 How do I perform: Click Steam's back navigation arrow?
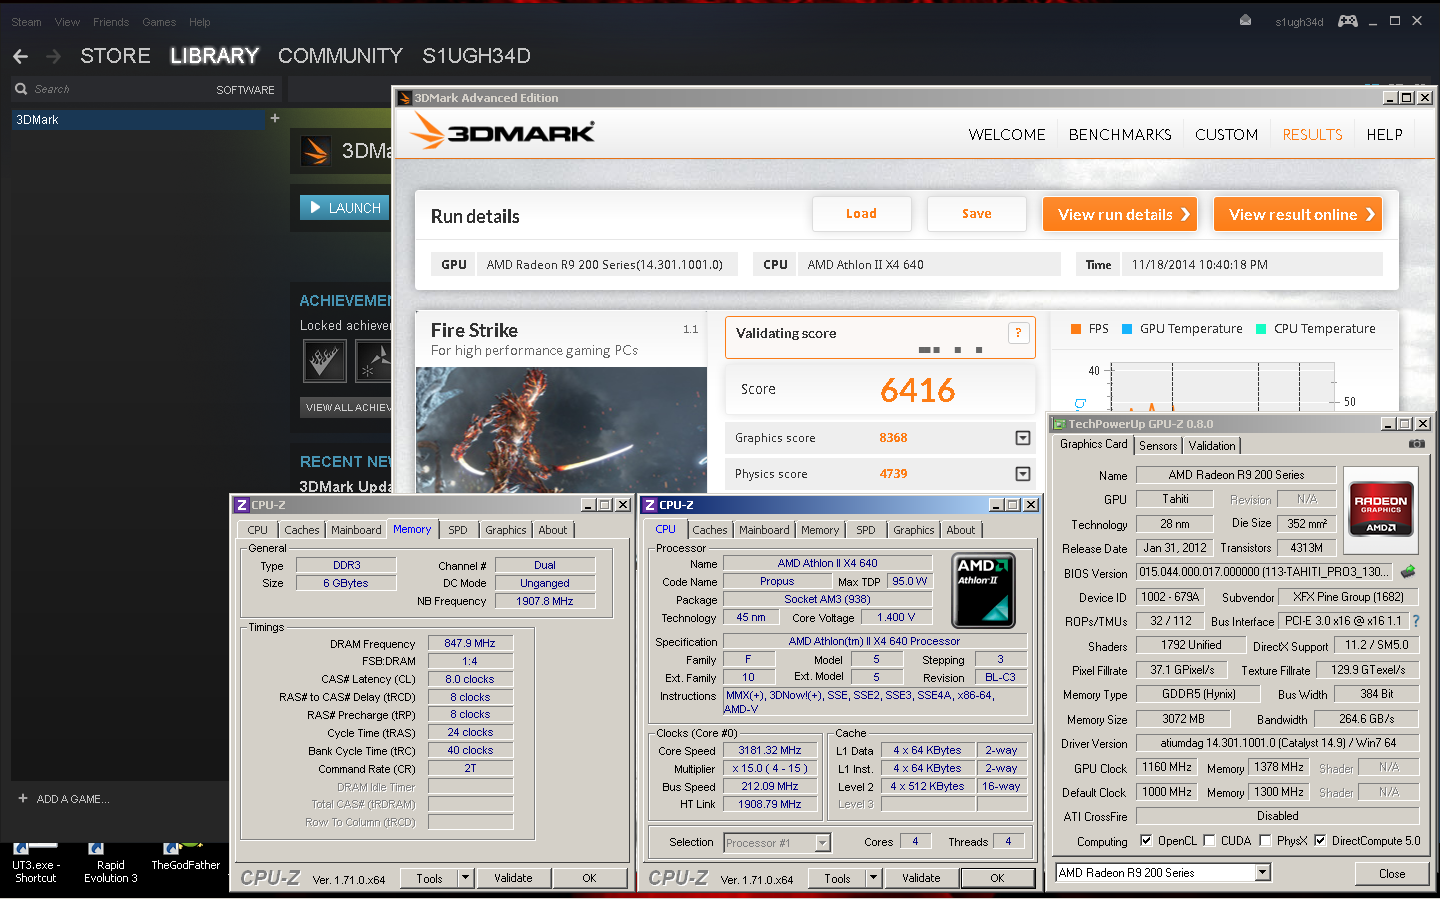pyautogui.click(x=21, y=56)
